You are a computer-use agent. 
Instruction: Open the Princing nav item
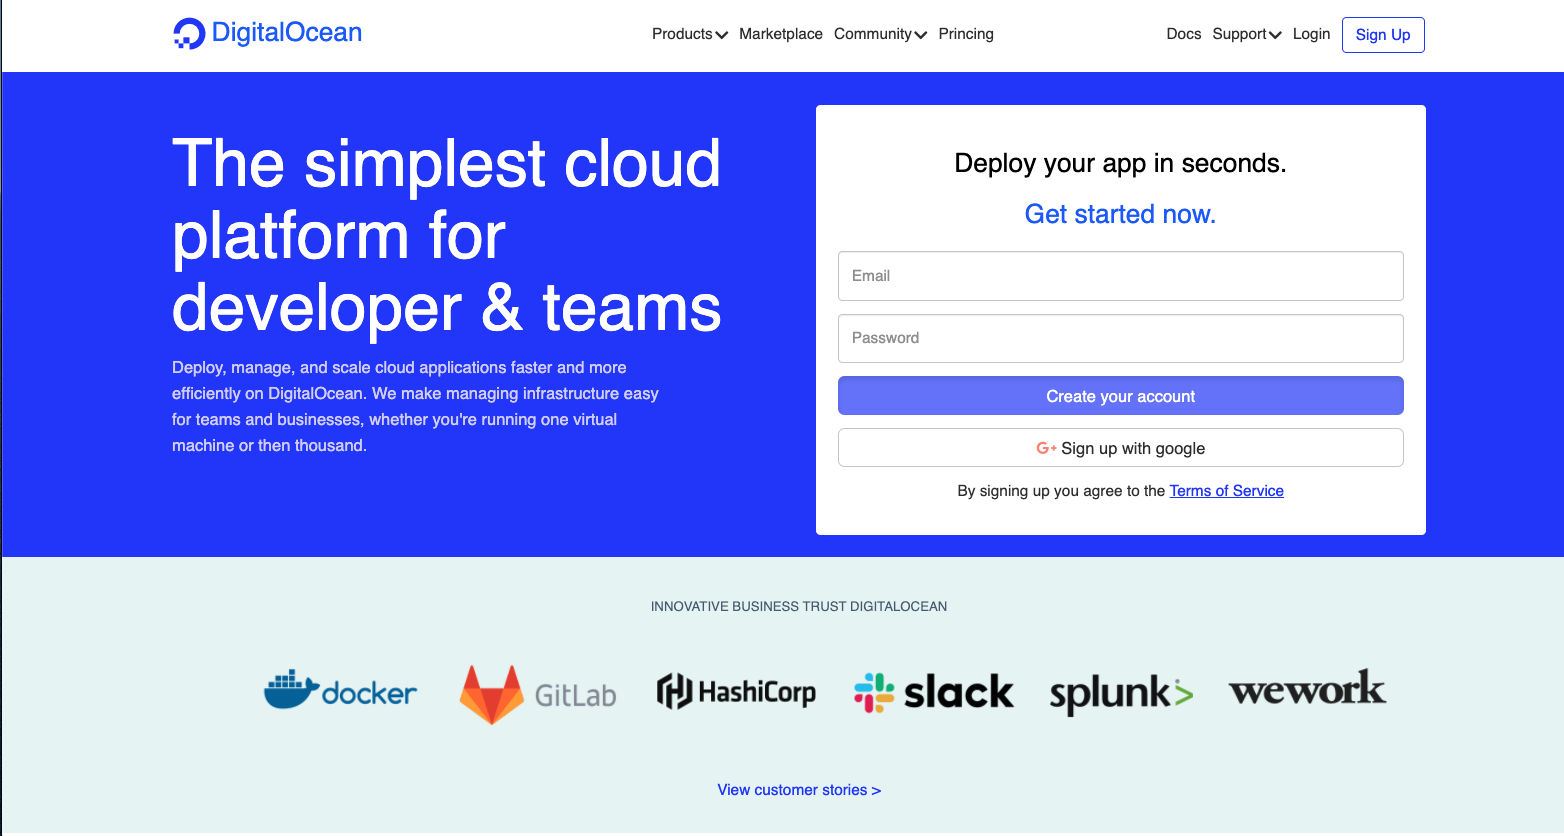coord(966,34)
